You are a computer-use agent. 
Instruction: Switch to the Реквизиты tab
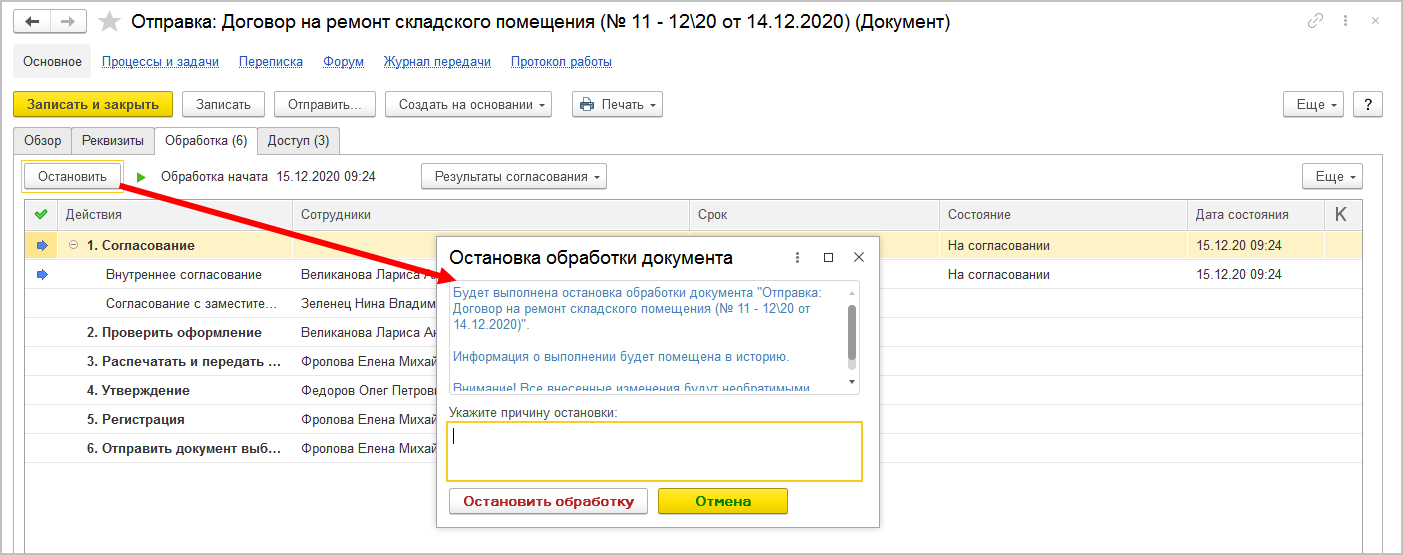(113, 141)
